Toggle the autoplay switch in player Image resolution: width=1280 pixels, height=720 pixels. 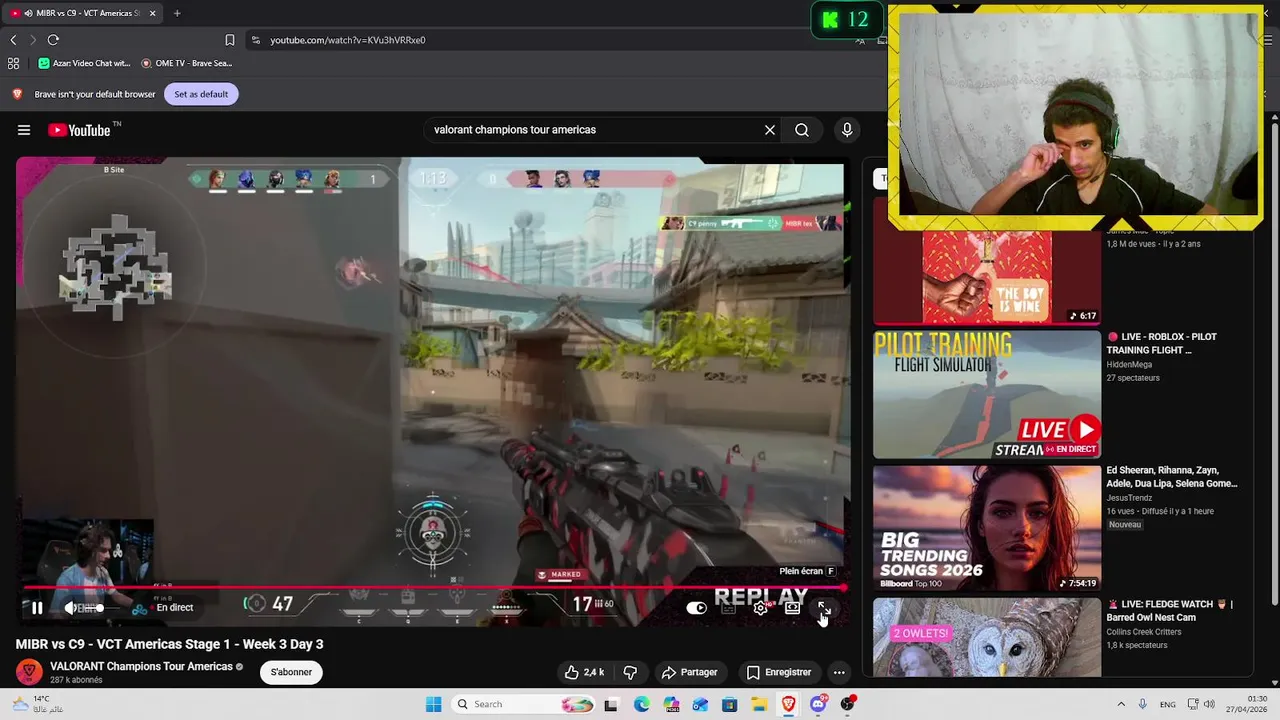click(x=697, y=607)
